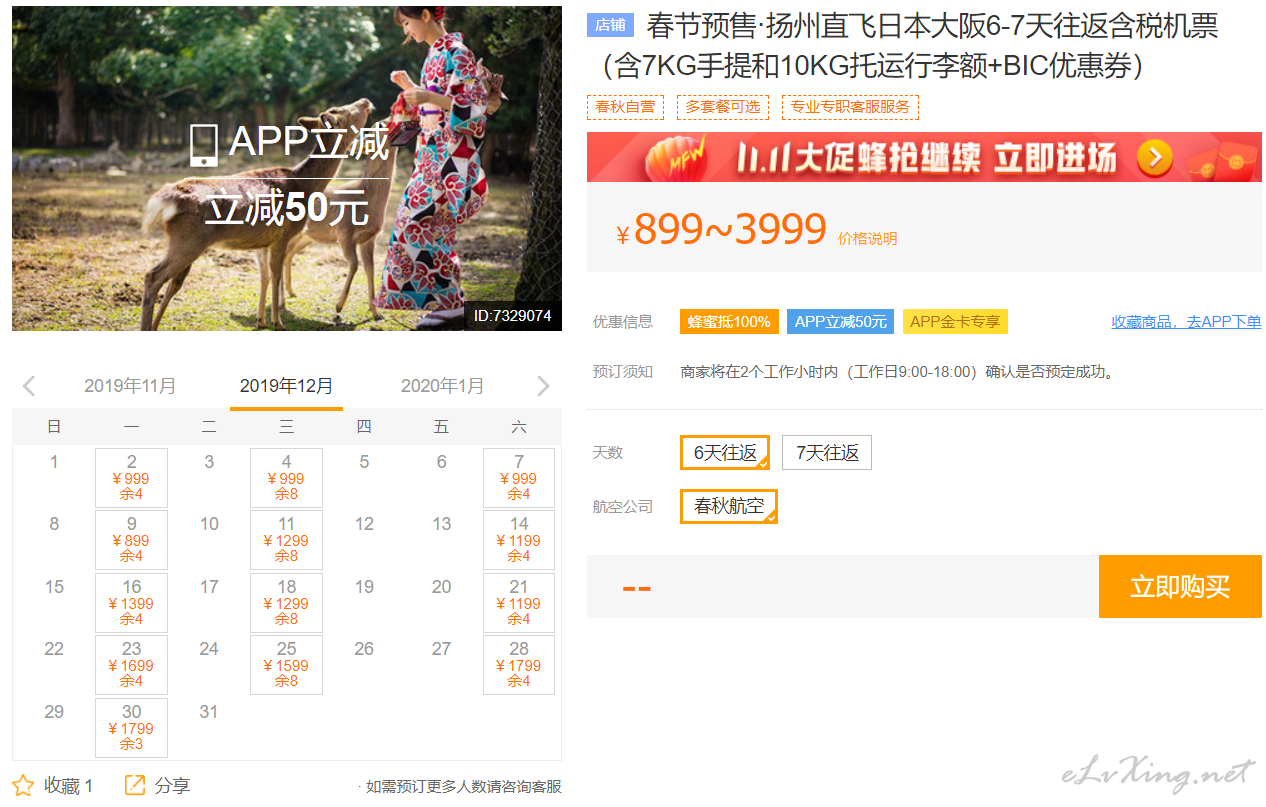Click phone icon on APP立减 overlay

[203, 145]
